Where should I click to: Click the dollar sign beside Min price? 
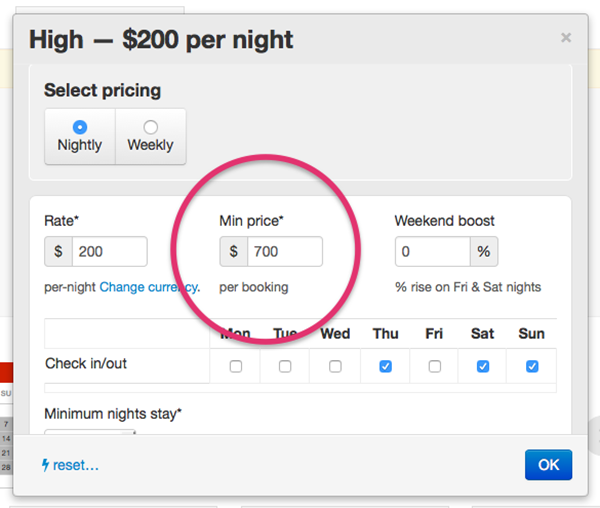pyautogui.click(x=233, y=251)
